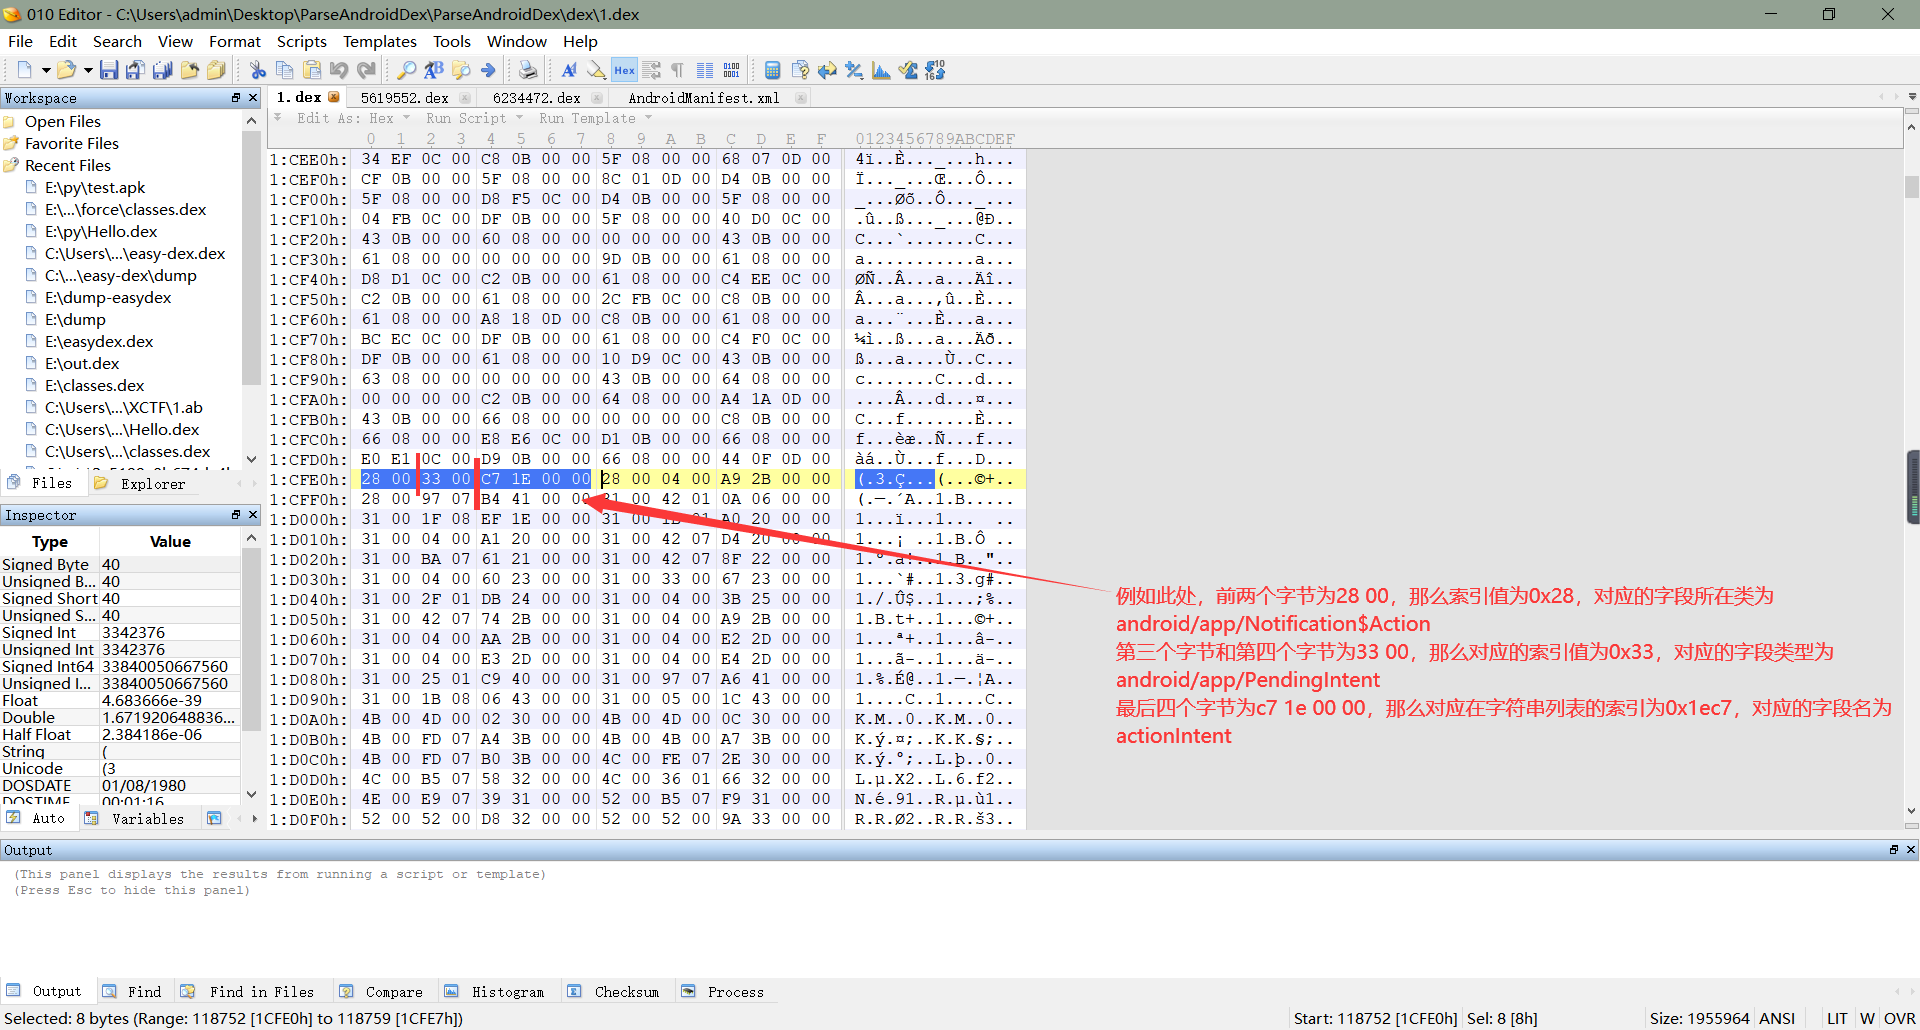This screenshot has height=1030, width=1920.
Task: Undo the last edit
Action: [339, 70]
